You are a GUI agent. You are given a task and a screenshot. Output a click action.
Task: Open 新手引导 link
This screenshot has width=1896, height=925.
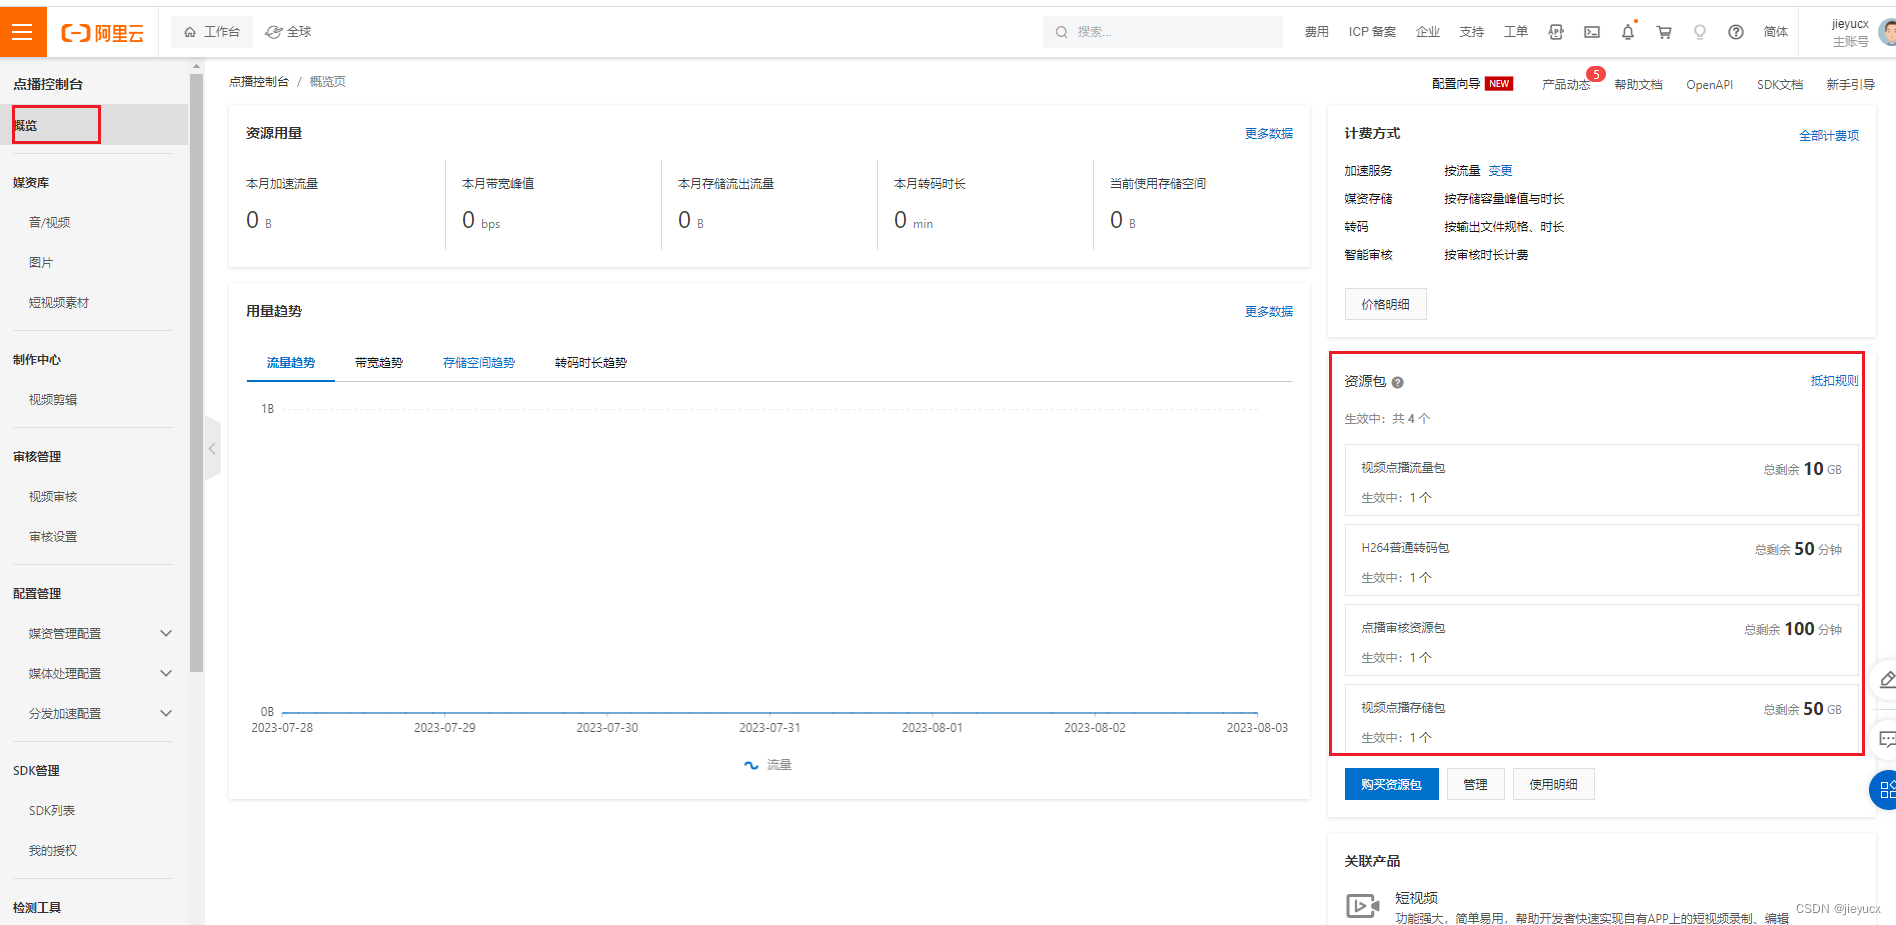(x=1850, y=84)
